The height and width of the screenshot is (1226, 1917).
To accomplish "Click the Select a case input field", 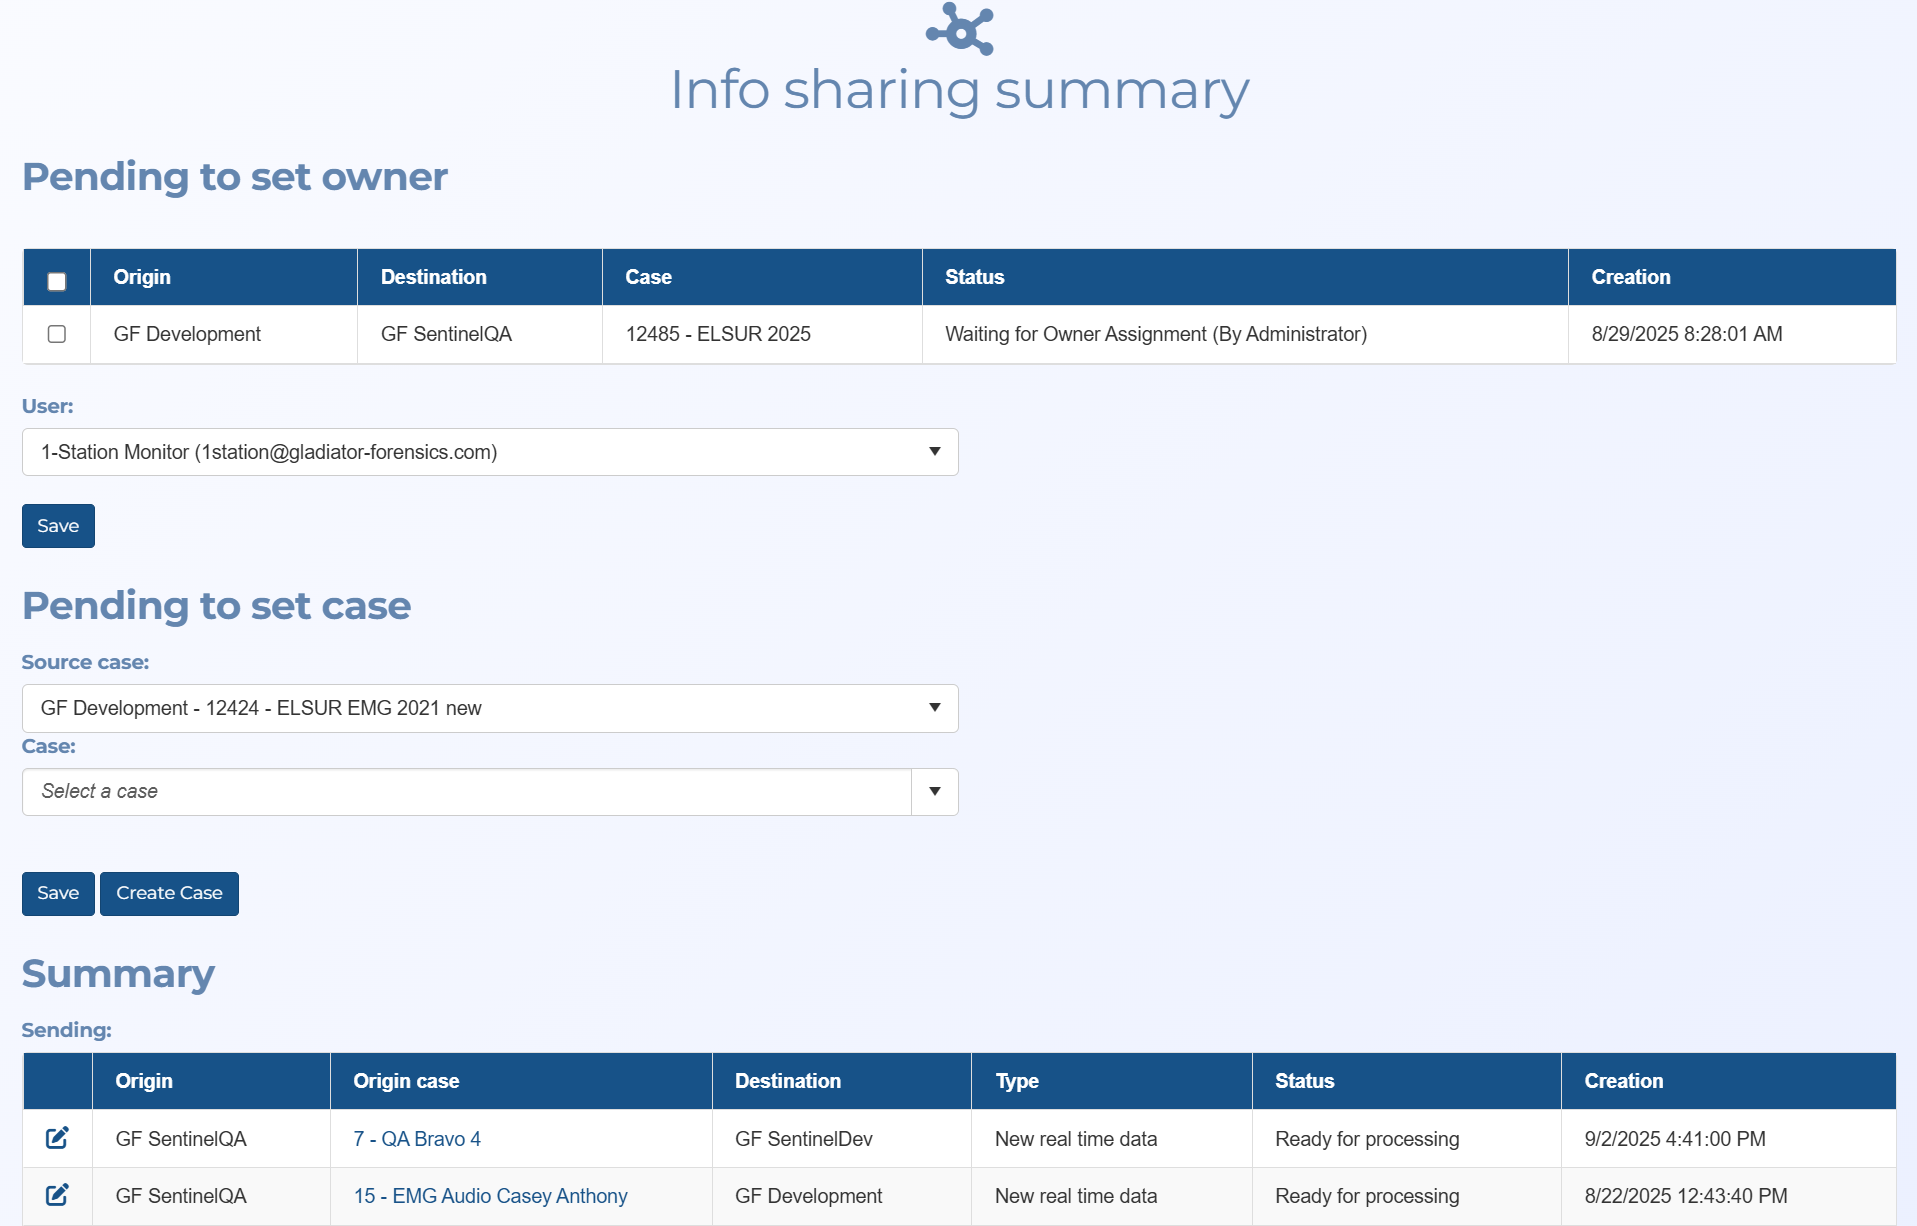I will click(466, 792).
